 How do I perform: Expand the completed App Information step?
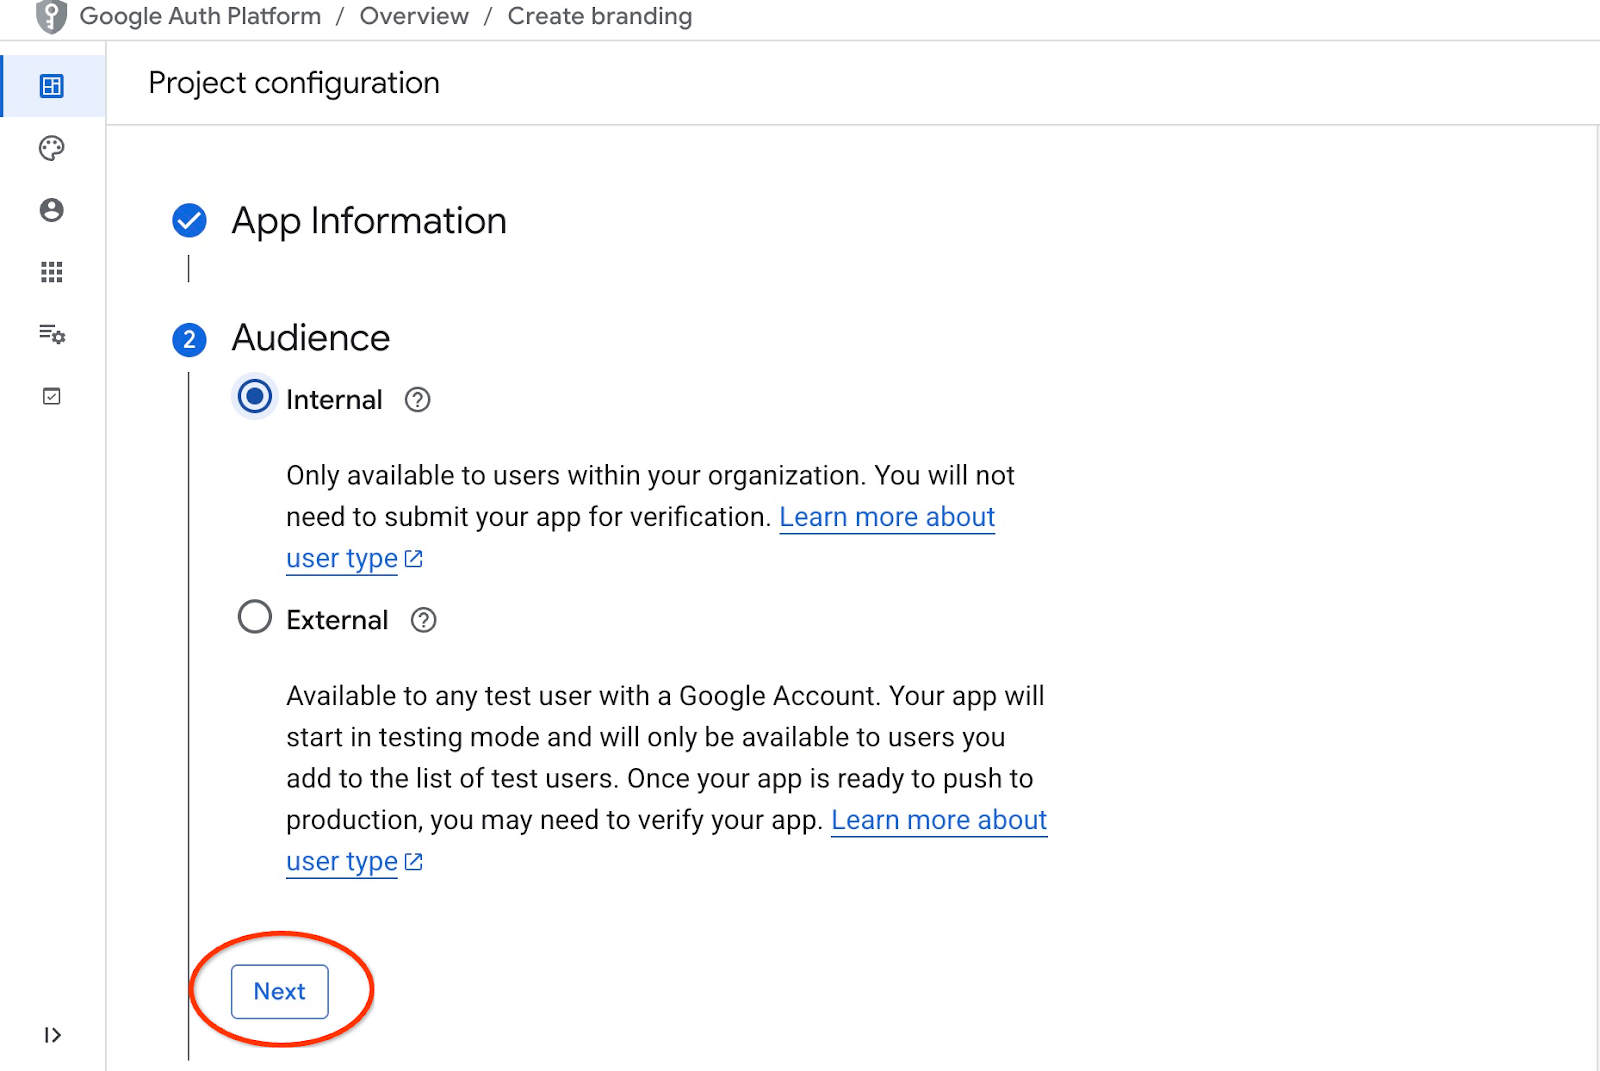[368, 221]
